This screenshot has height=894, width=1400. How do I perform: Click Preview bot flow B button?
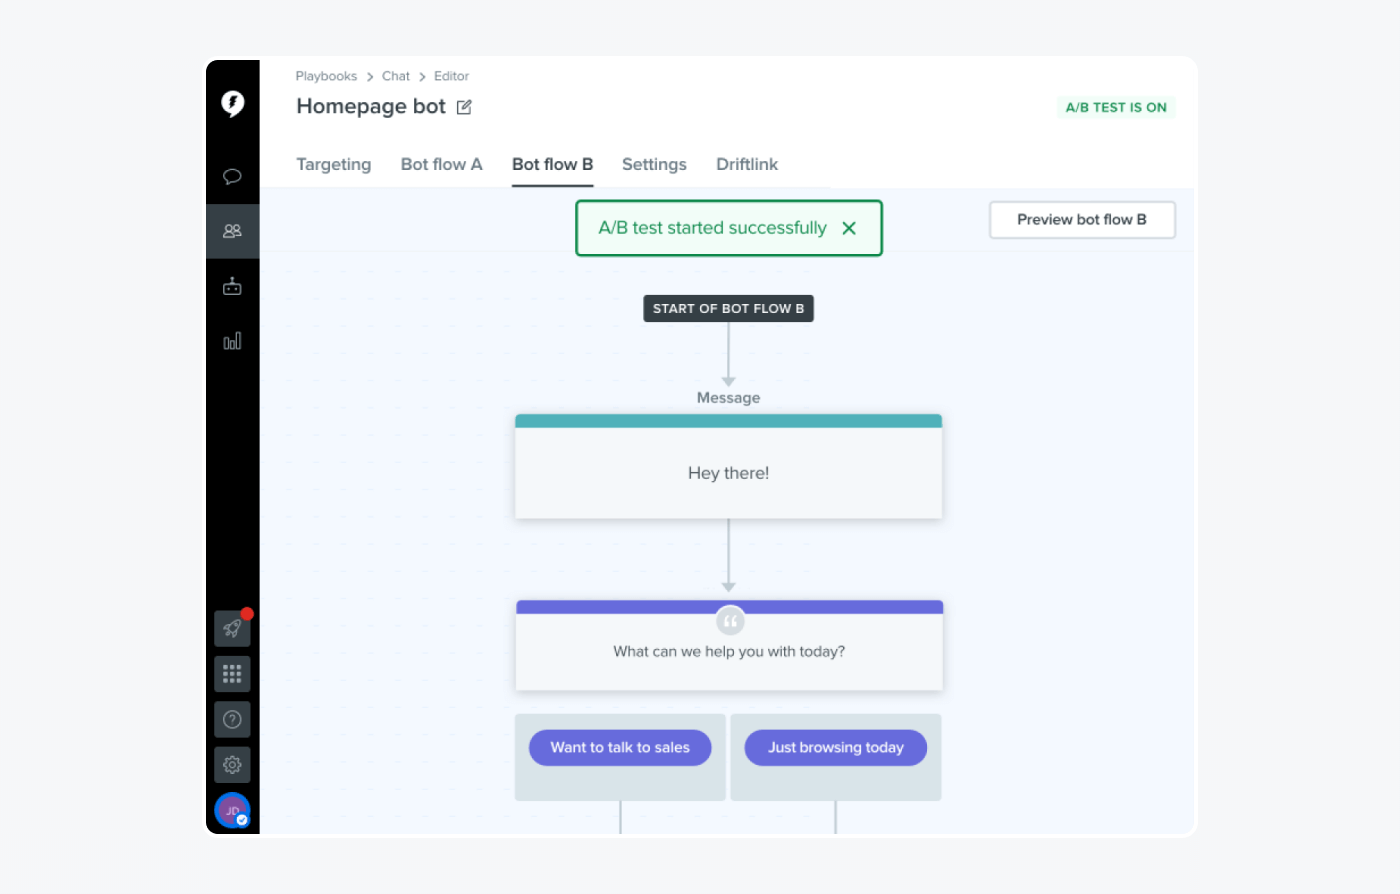pyautogui.click(x=1082, y=220)
